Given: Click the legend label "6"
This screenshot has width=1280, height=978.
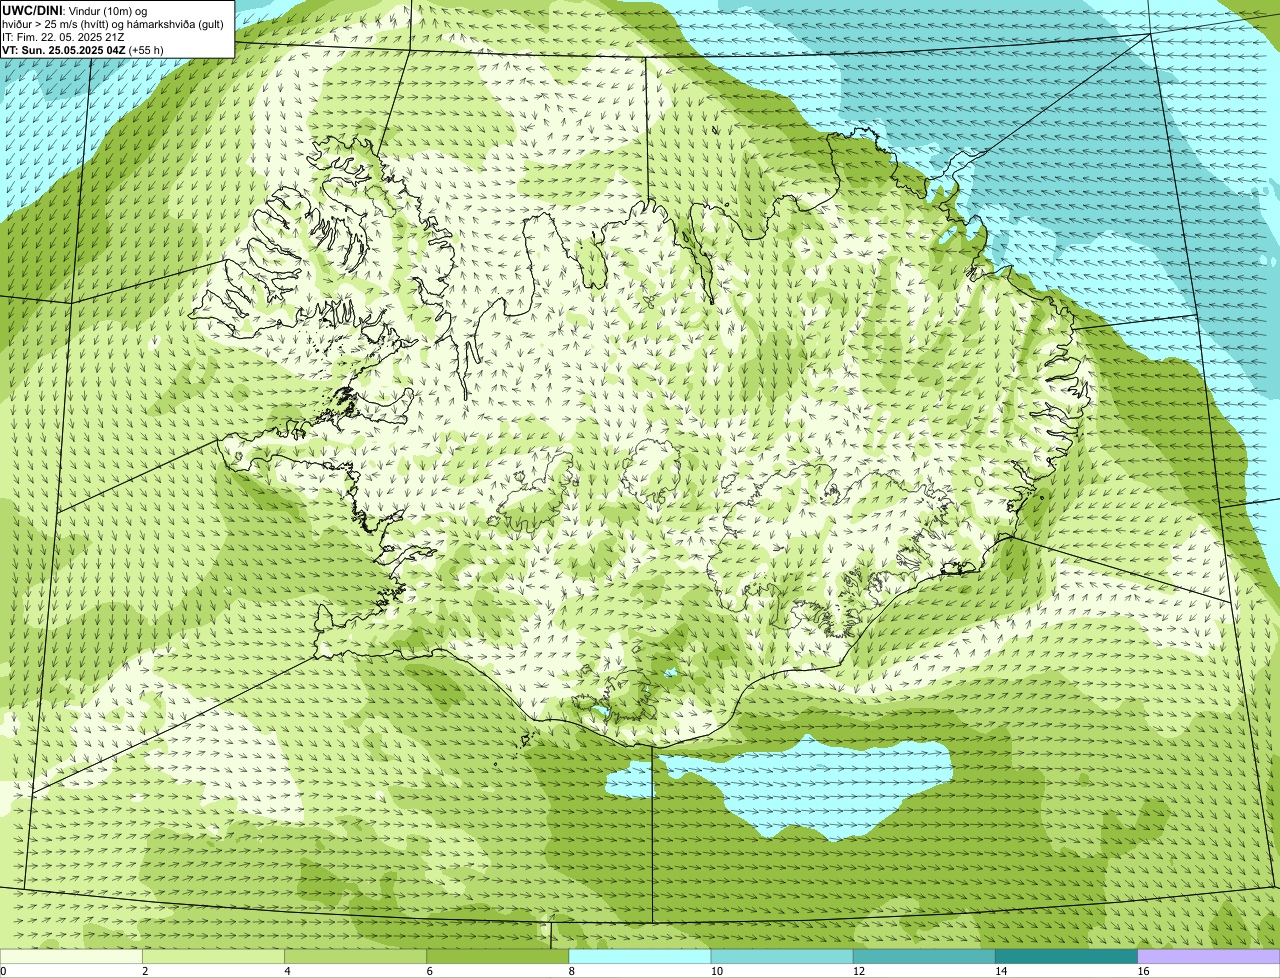Looking at the screenshot, I should coord(430,971).
